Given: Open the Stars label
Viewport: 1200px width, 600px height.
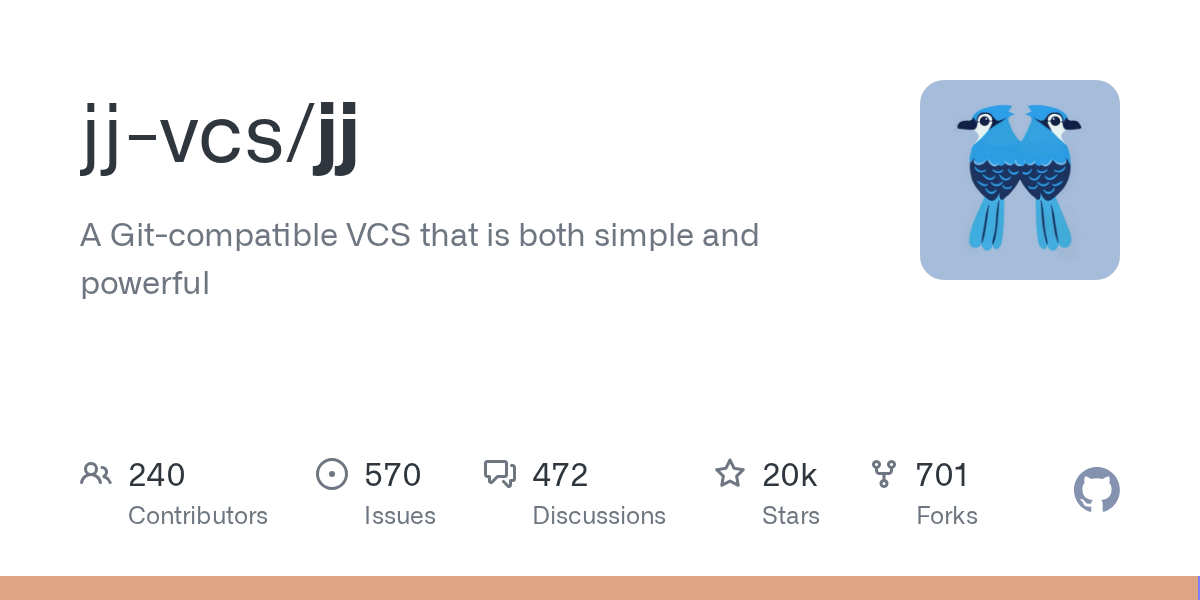Looking at the screenshot, I should pyautogui.click(x=791, y=516).
